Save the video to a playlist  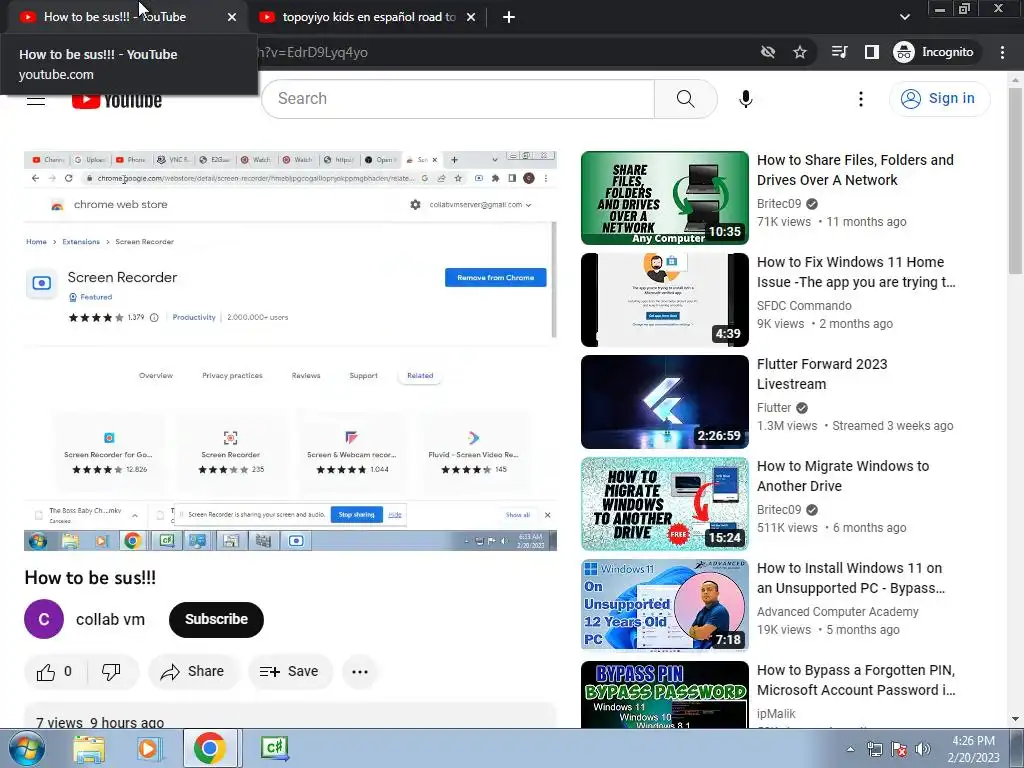point(289,671)
